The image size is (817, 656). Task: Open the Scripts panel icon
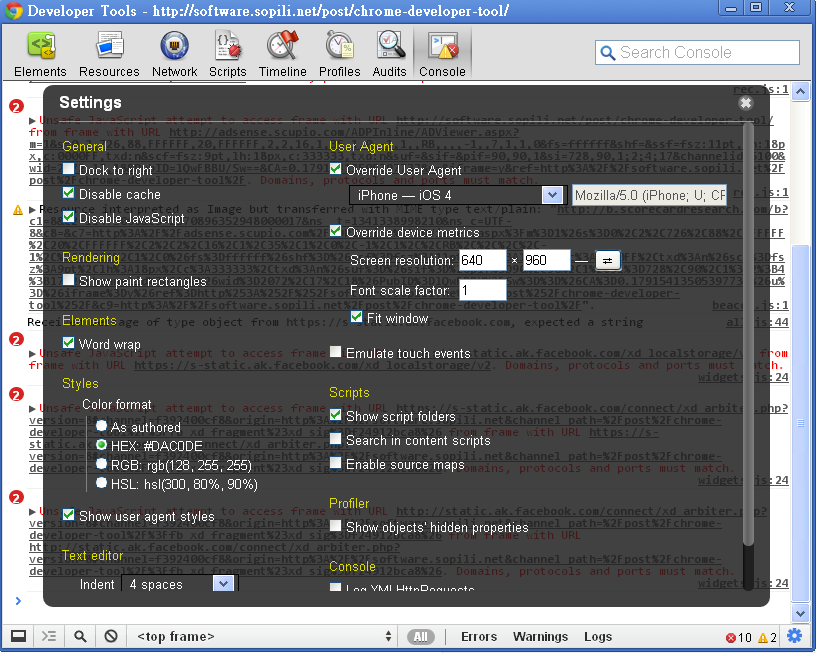[228, 46]
